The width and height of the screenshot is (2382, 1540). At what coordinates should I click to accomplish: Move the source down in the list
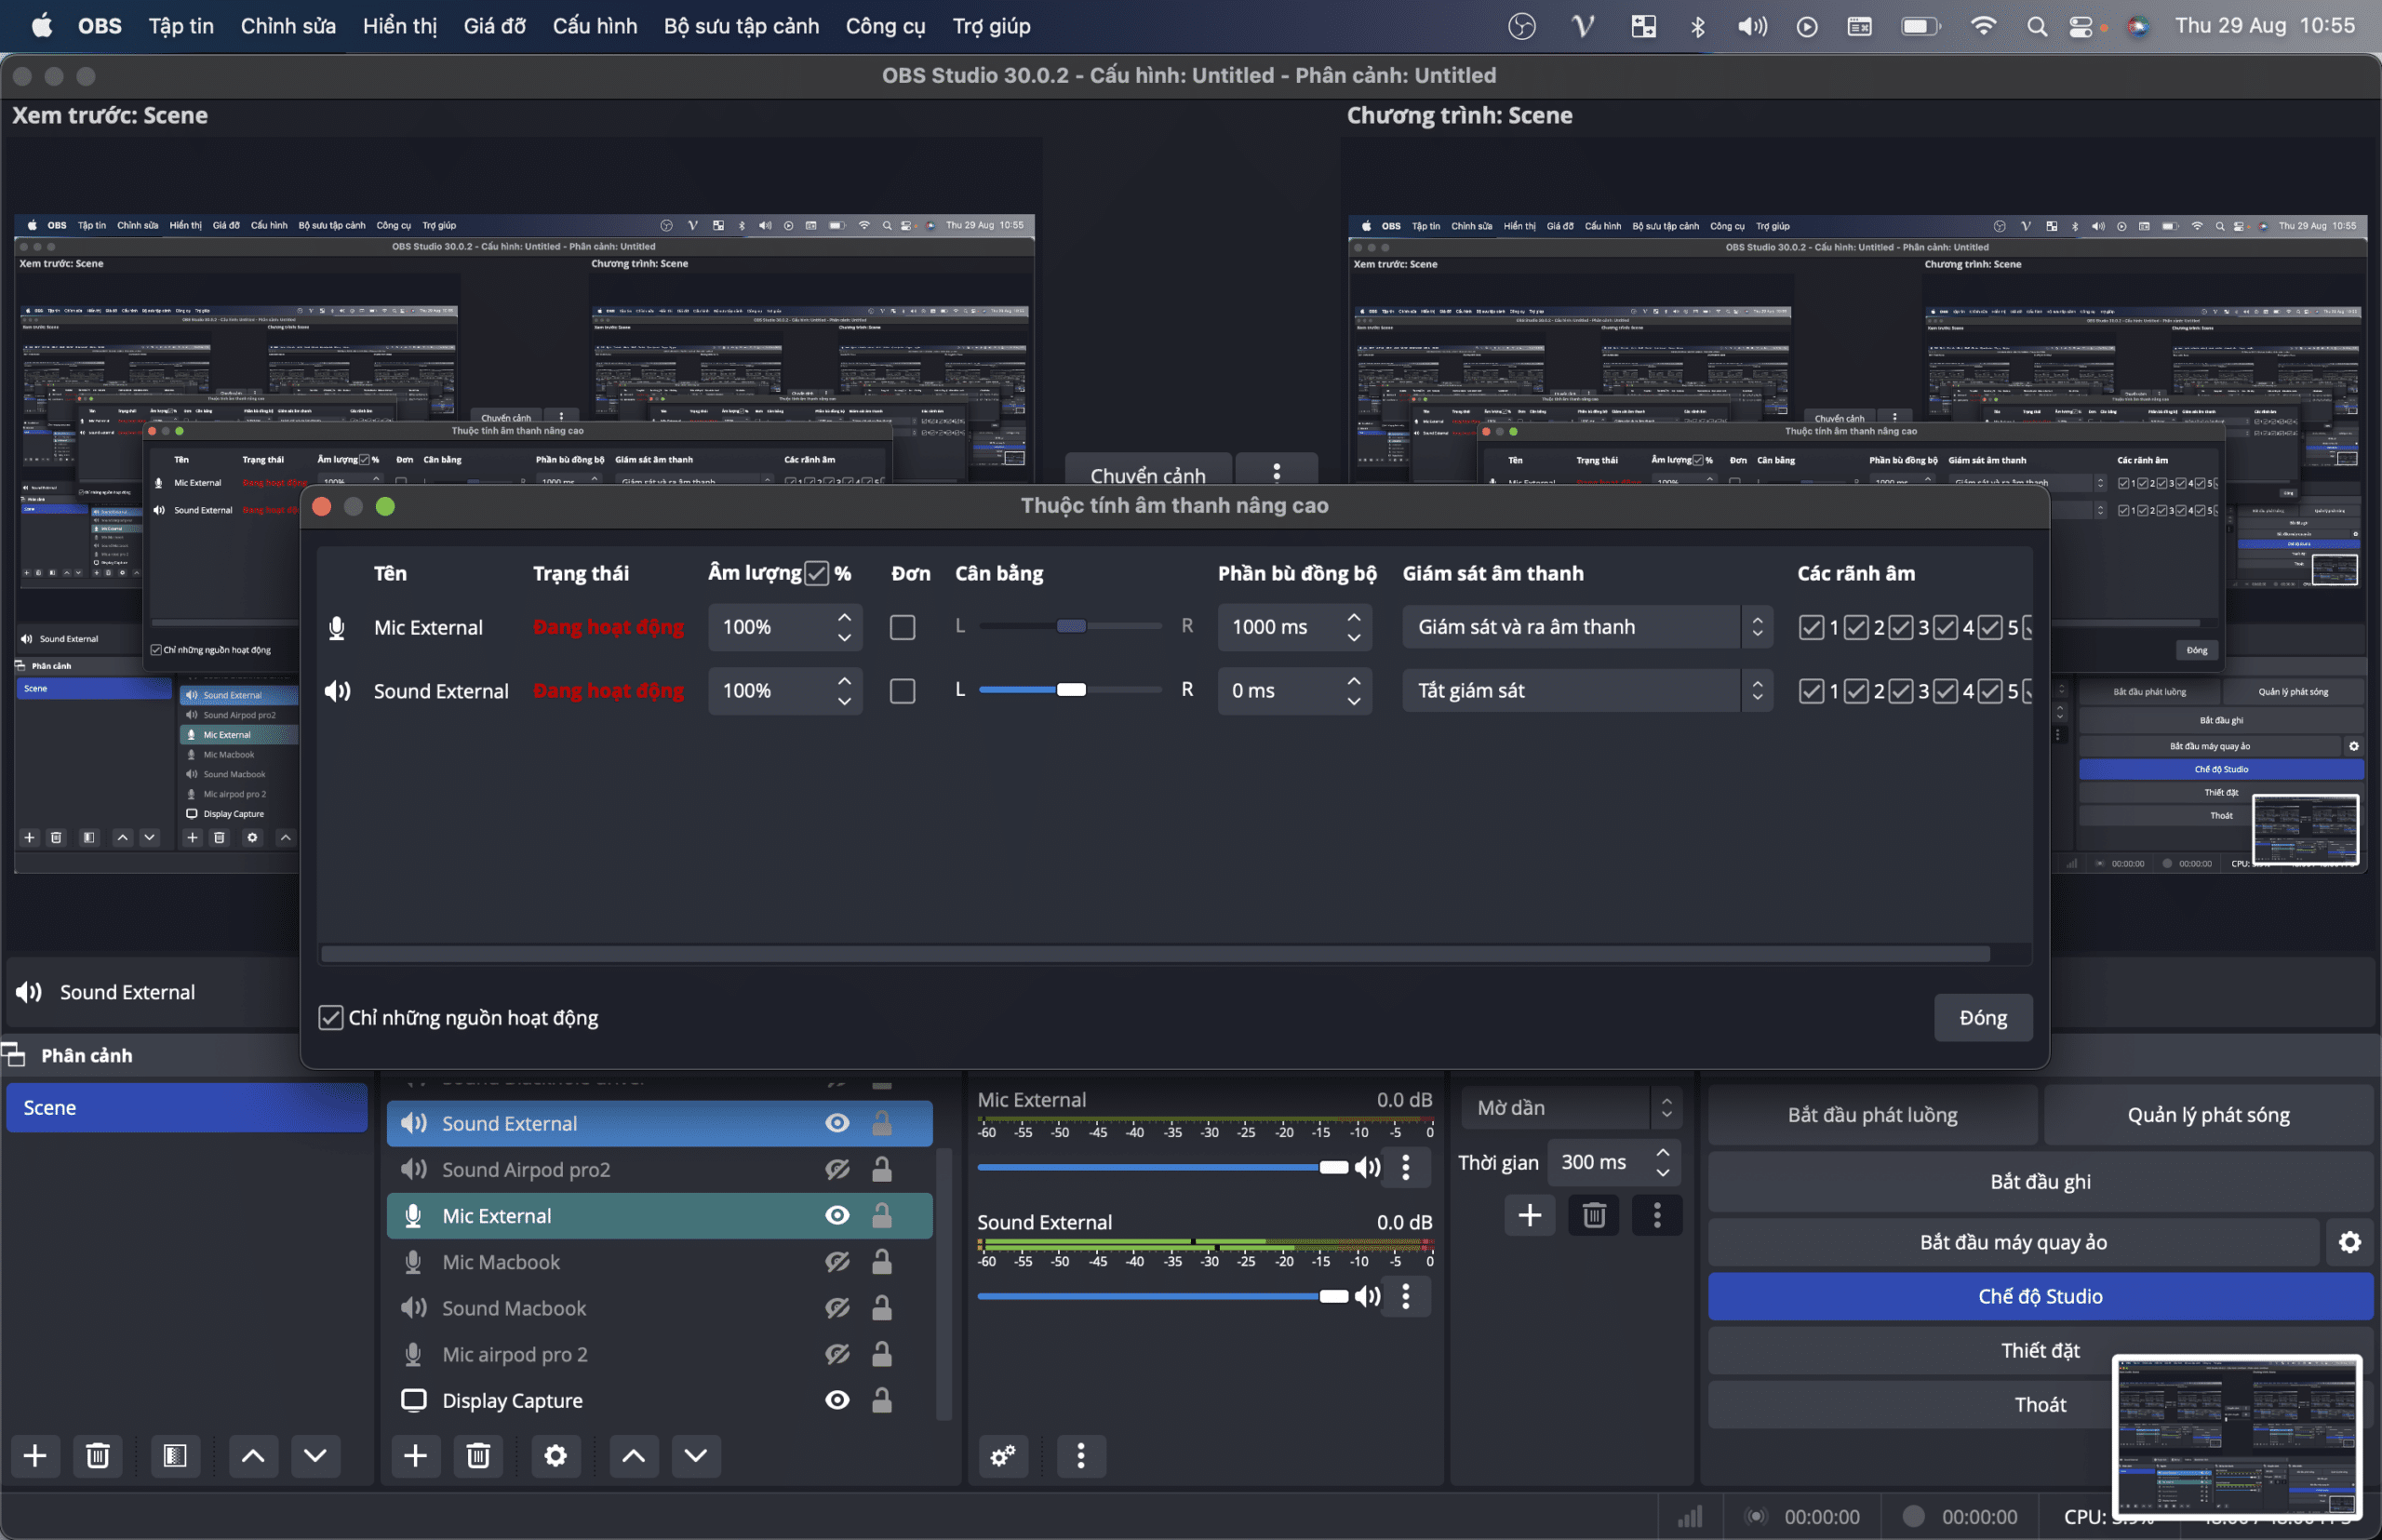(696, 1455)
